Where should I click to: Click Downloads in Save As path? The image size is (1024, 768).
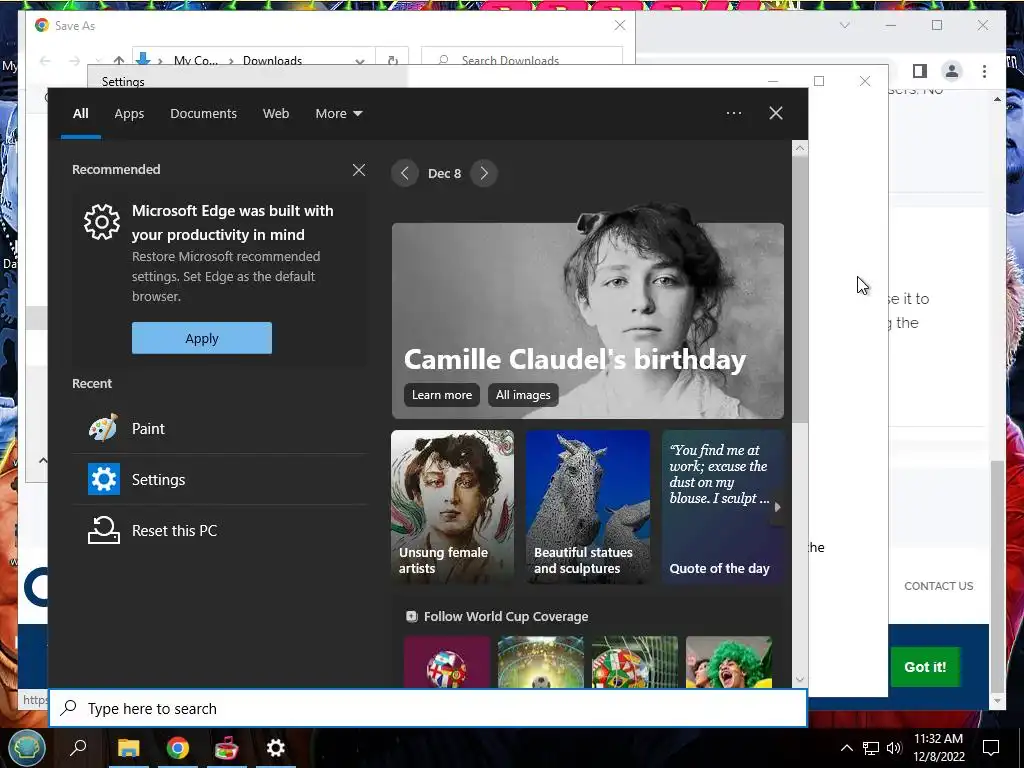(x=272, y=60)
